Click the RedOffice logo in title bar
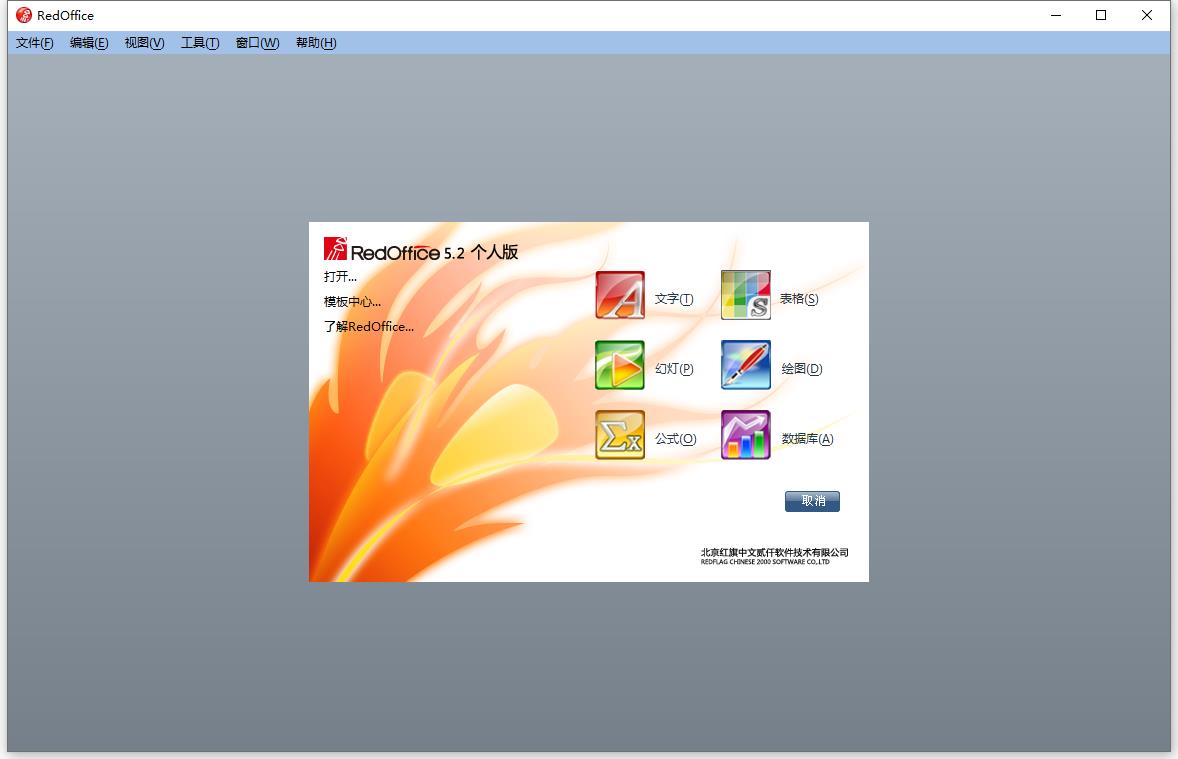This screenshot has height=759, width=1178. (x=24, y=15)
